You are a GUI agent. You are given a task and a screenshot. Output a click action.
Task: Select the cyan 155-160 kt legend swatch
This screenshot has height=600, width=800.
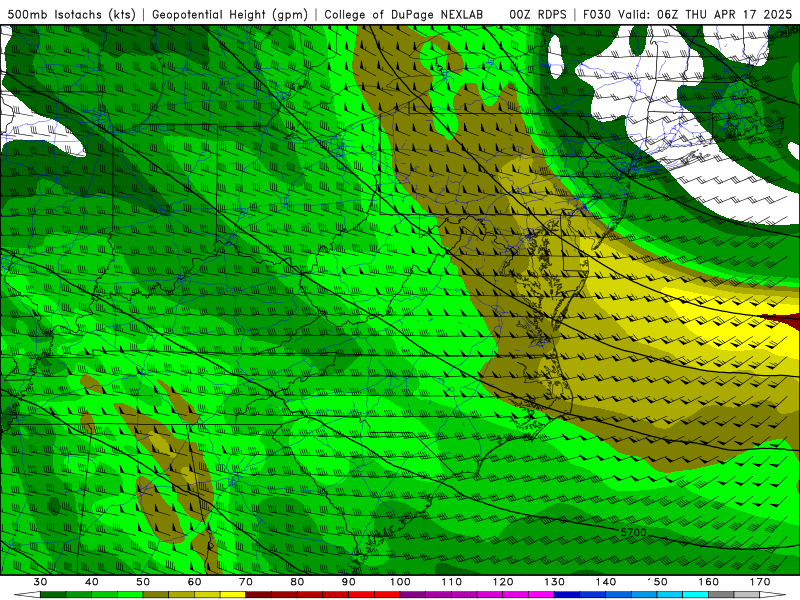click(x=695, y=595)
